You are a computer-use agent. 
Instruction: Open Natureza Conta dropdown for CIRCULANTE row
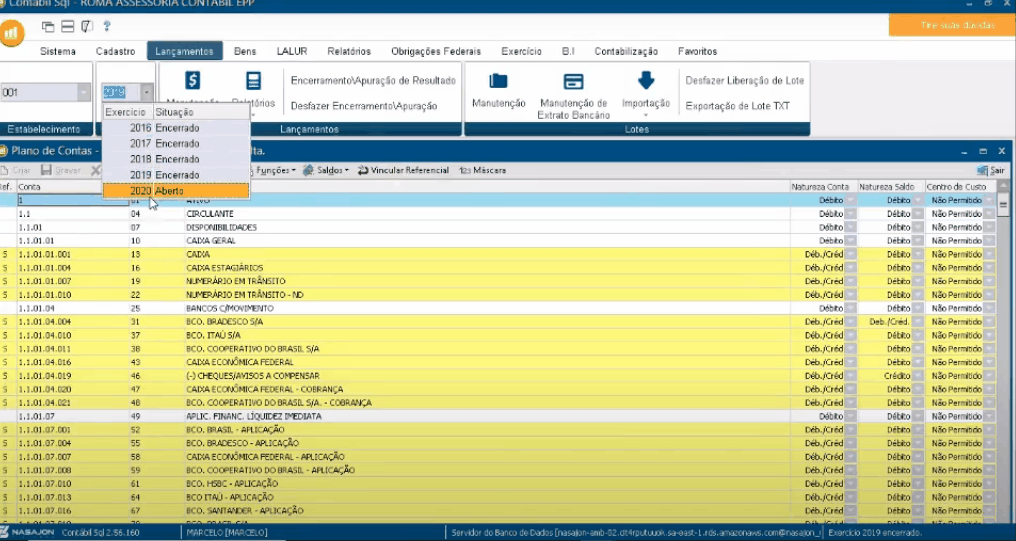tap(851, 214)
